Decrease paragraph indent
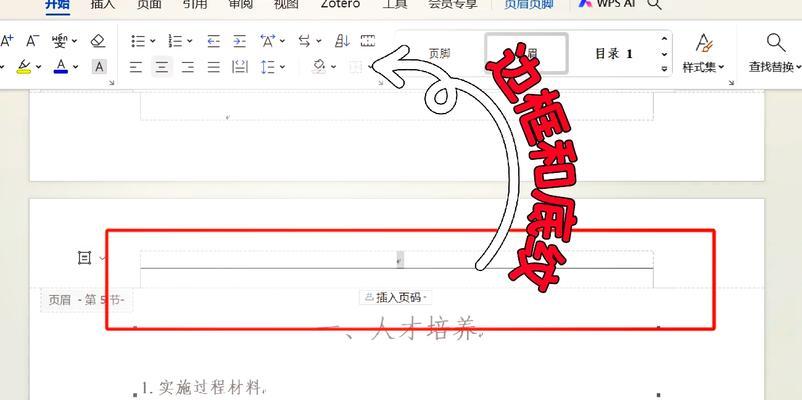 [213, 41]
